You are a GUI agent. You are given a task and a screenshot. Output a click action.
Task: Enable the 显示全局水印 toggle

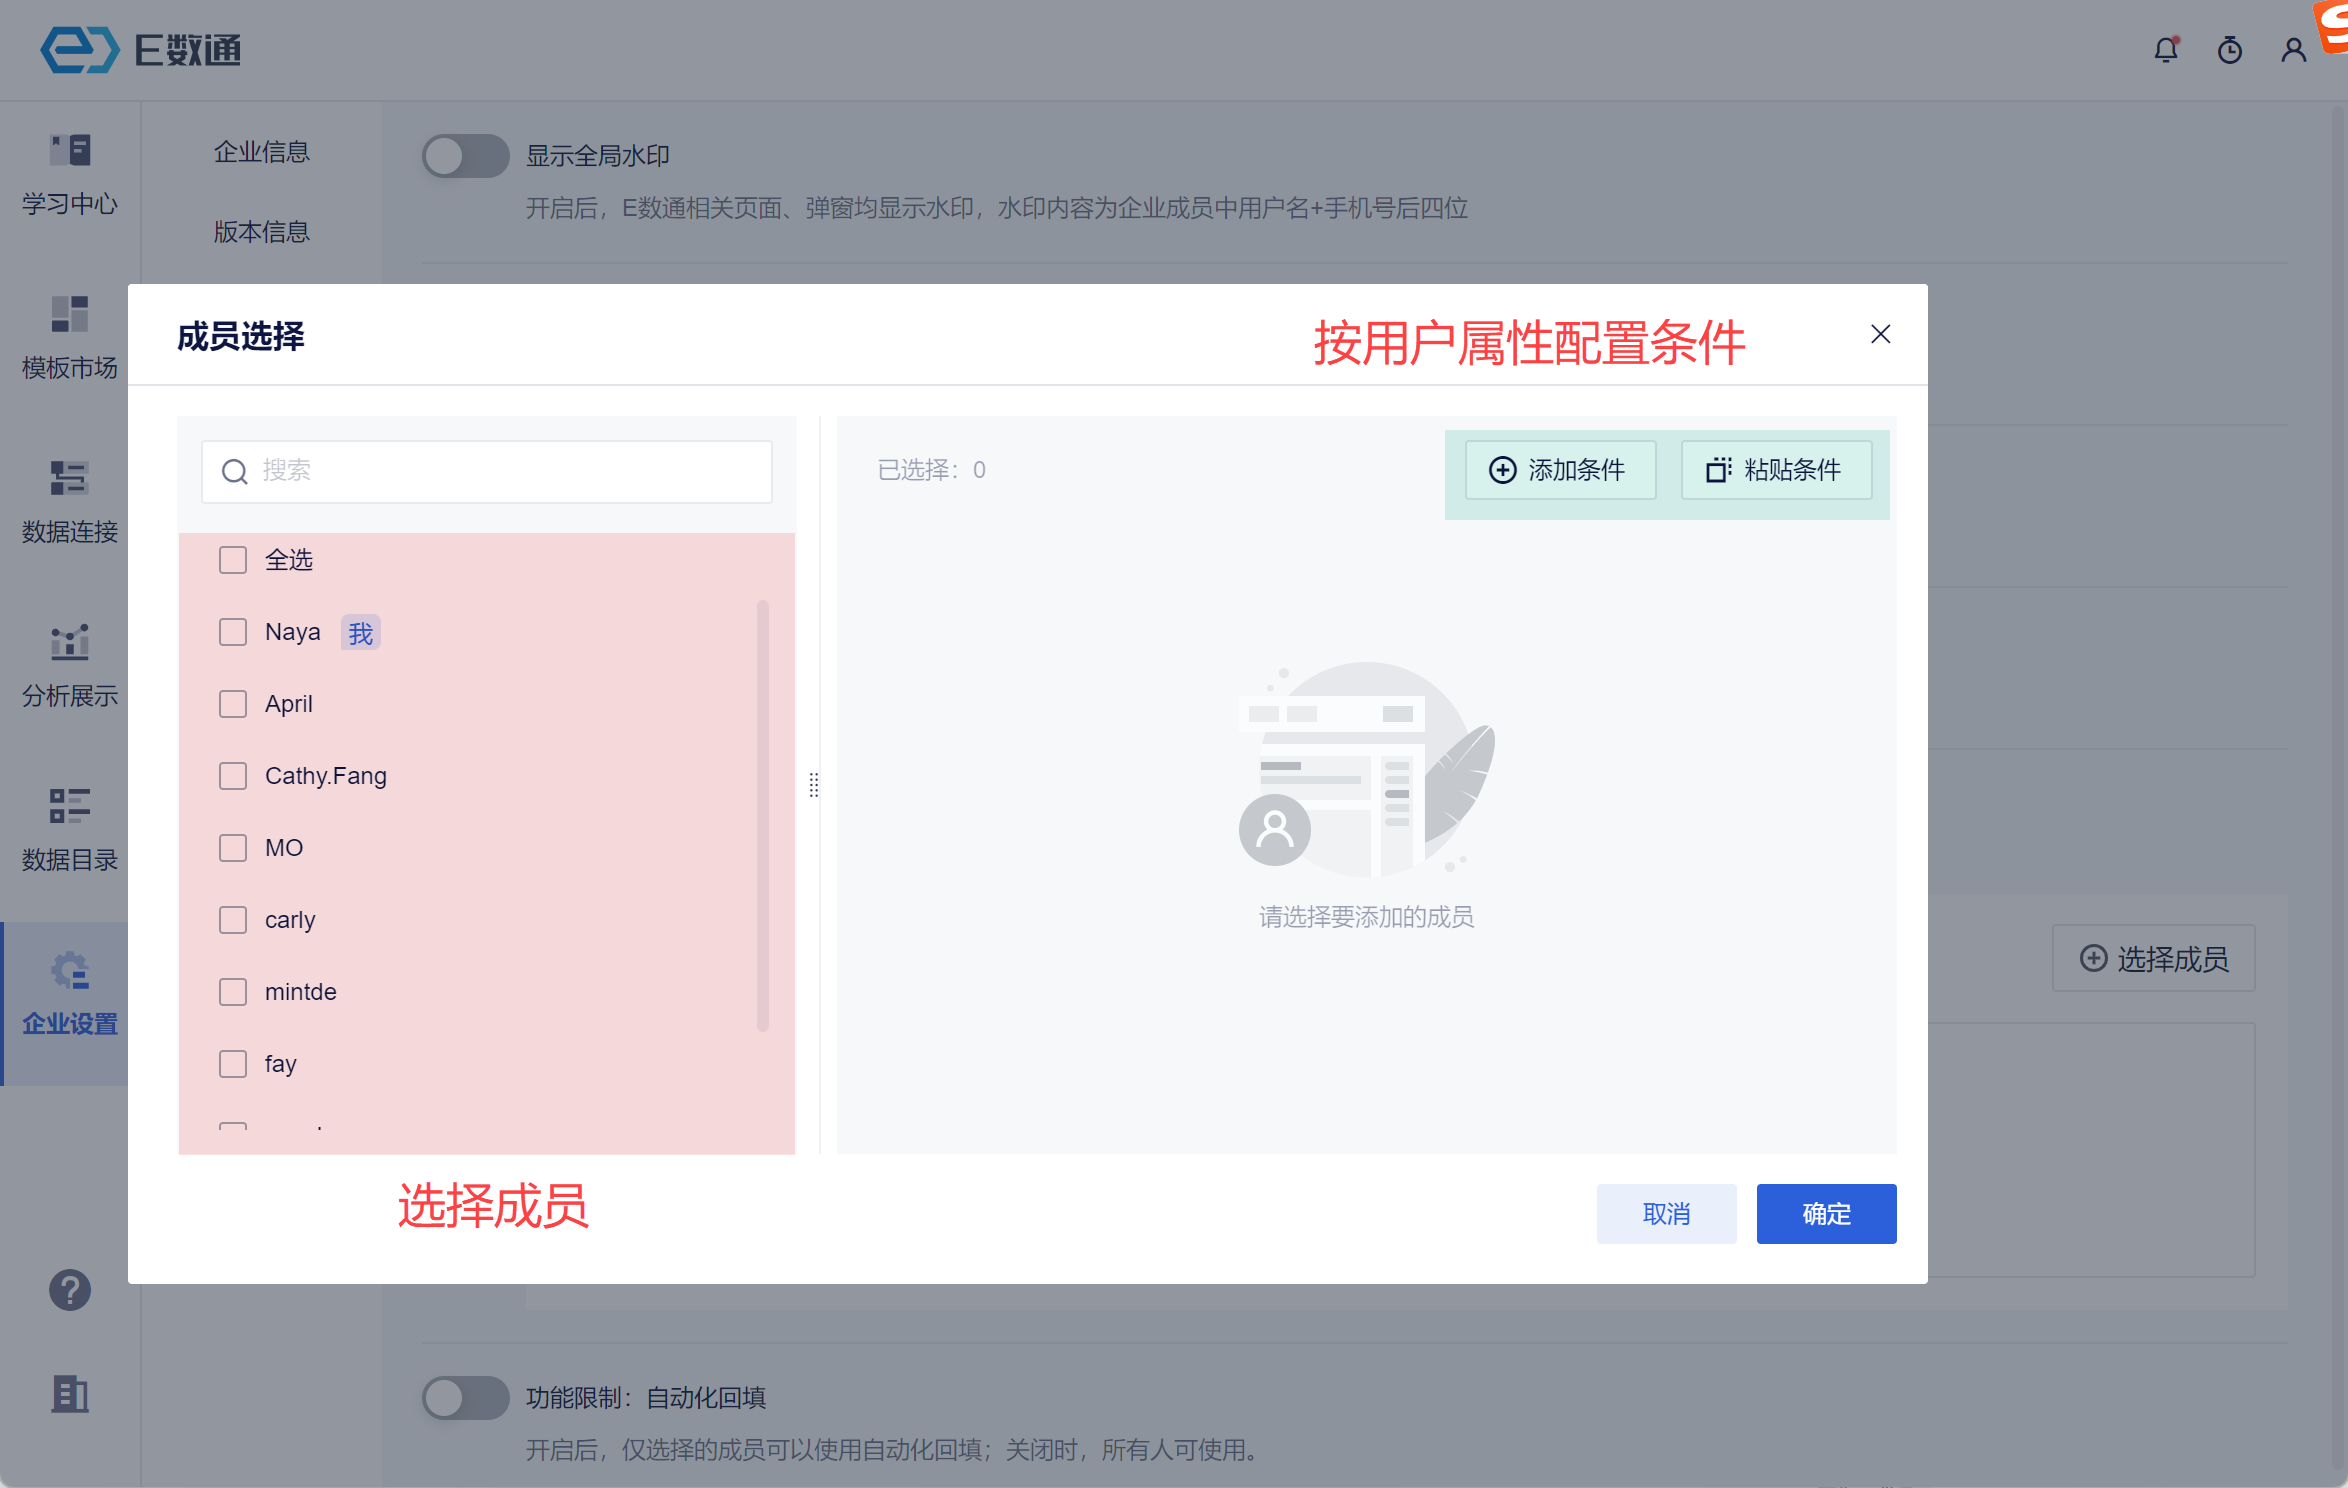click(x=465, y=156)
